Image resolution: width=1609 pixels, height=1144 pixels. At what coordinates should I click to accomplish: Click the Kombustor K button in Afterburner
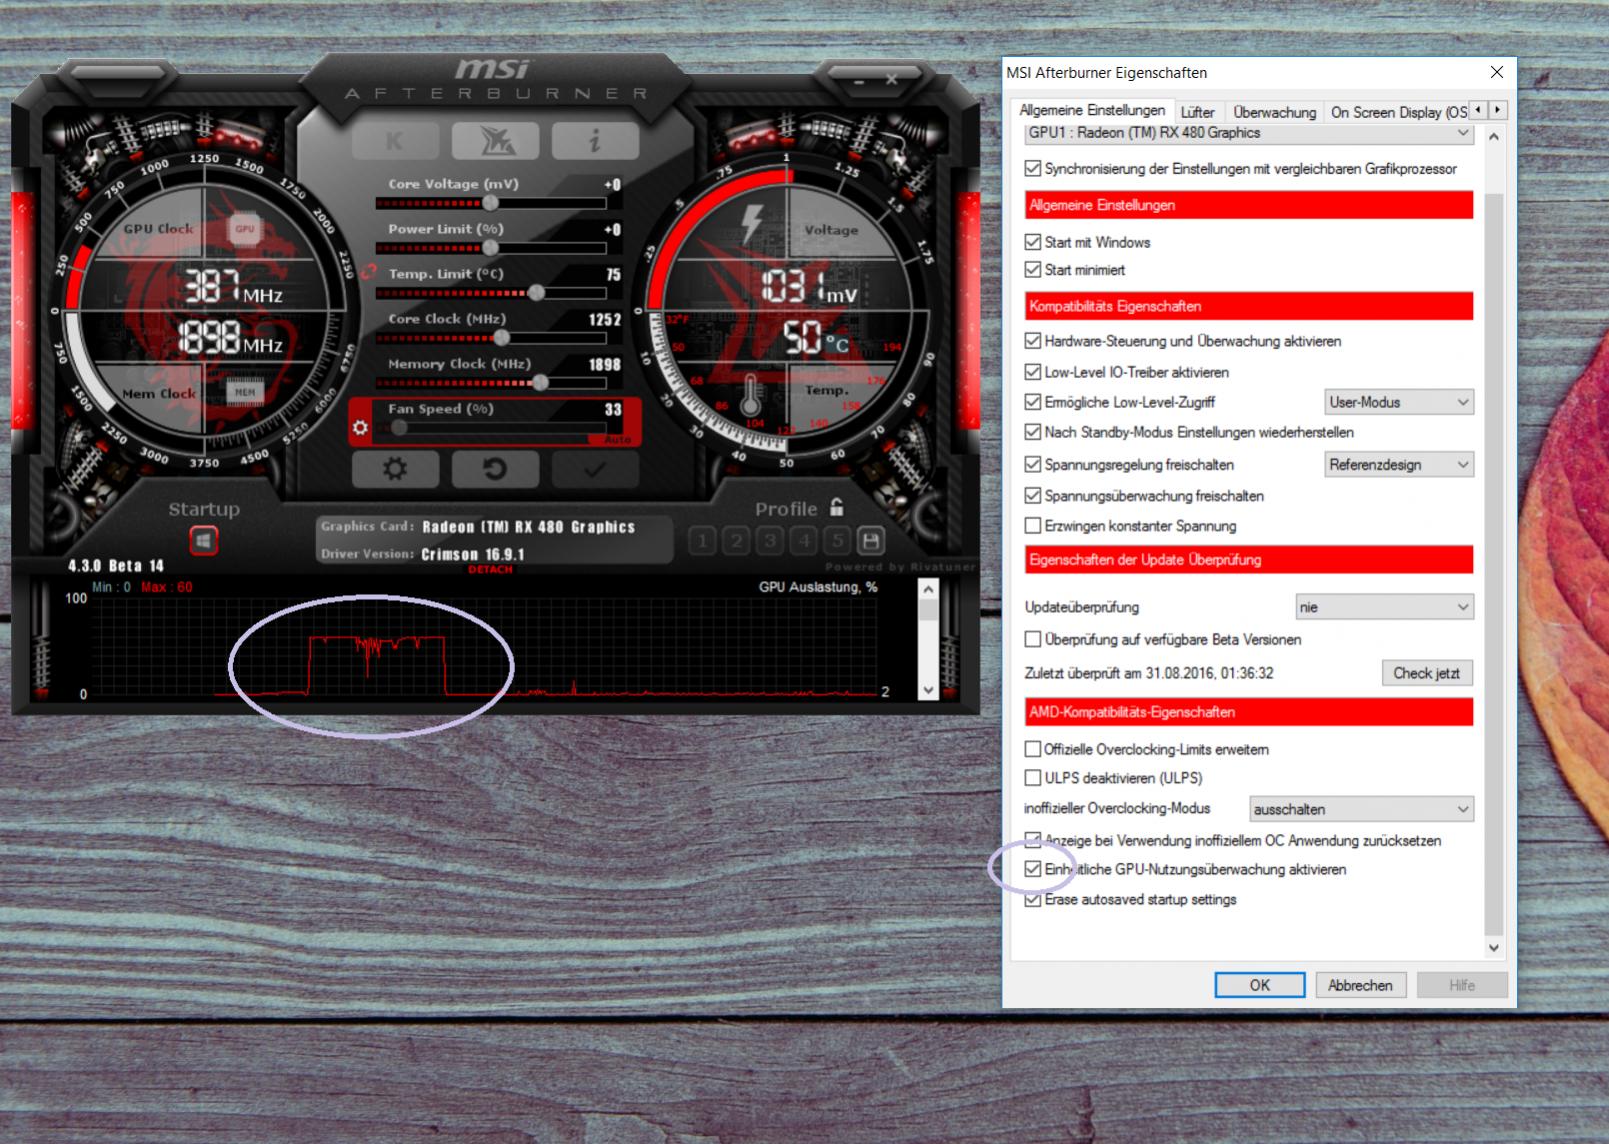395,141
